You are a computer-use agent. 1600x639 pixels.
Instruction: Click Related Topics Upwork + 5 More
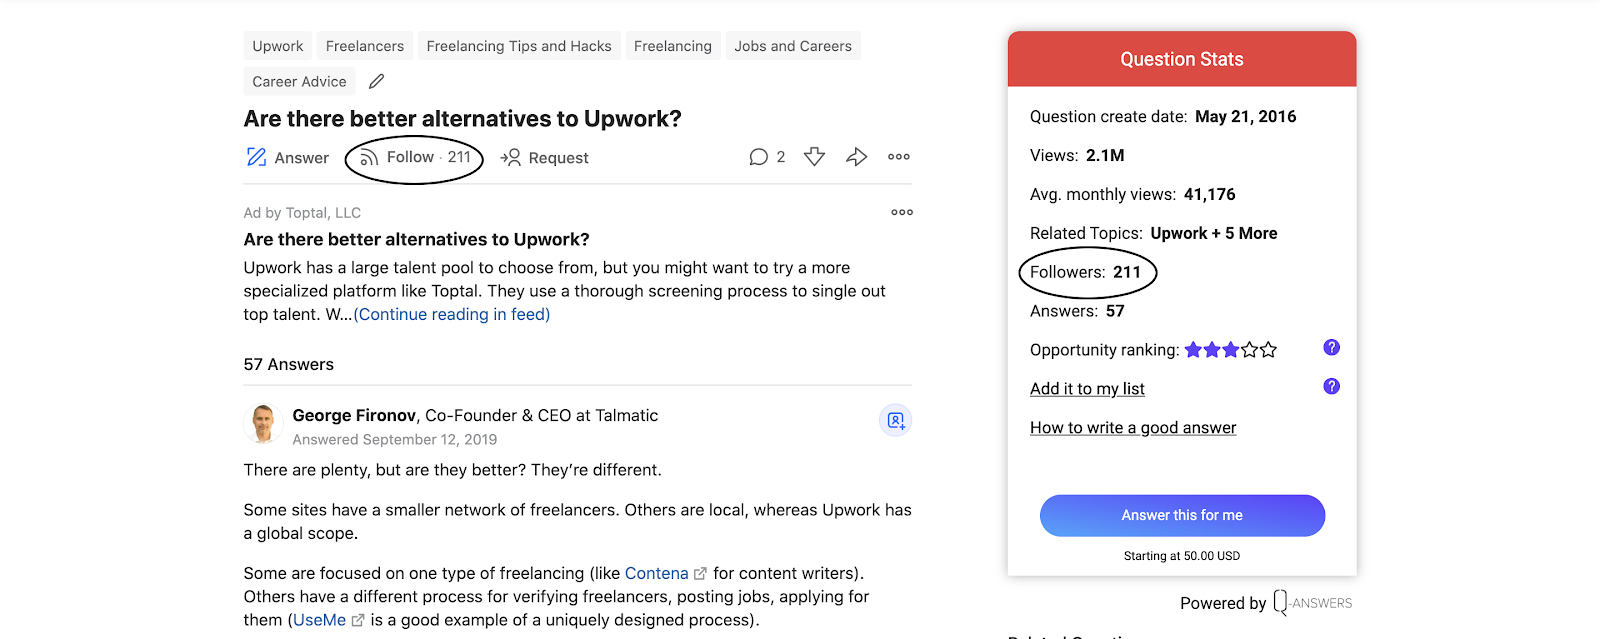pos(1154,233)
